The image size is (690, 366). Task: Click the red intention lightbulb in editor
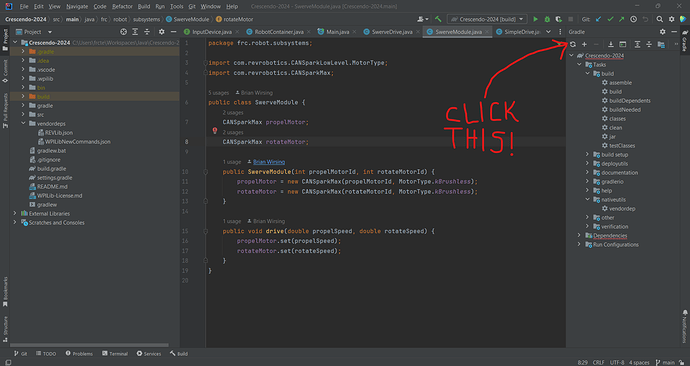[215, 131]
